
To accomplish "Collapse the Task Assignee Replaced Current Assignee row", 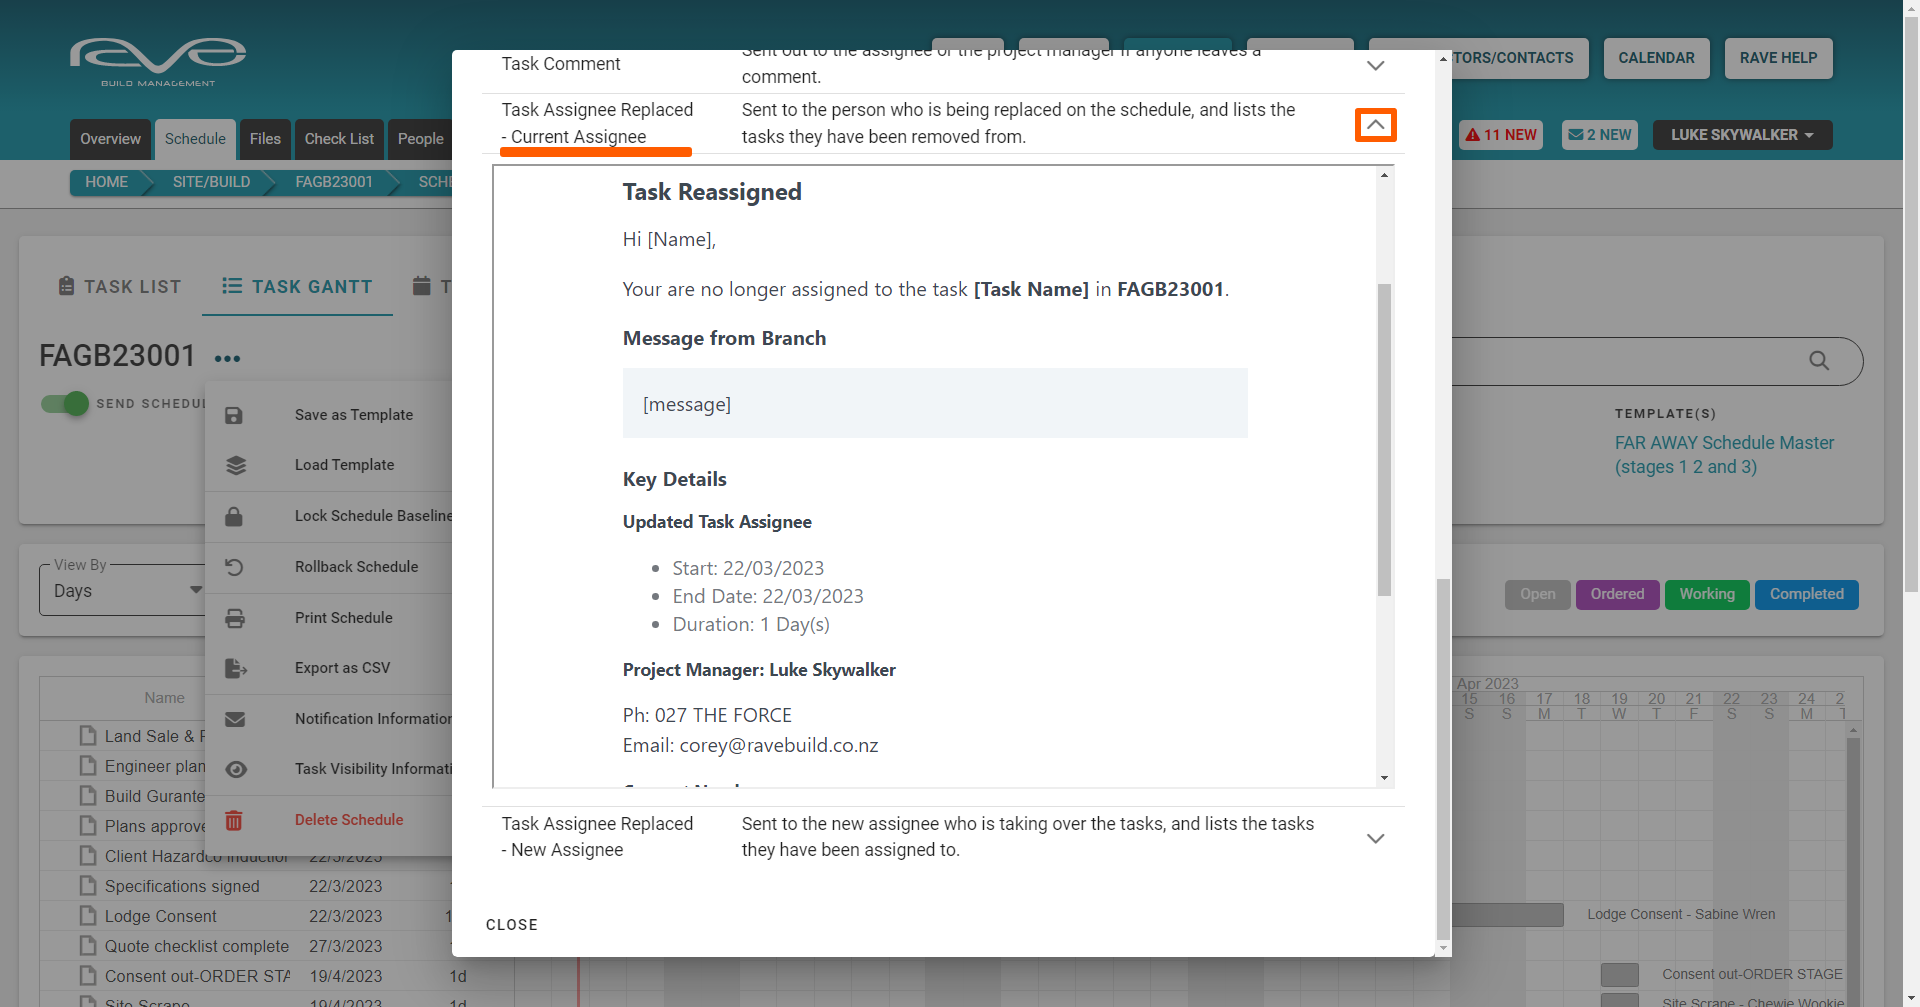I will 1376,125.
